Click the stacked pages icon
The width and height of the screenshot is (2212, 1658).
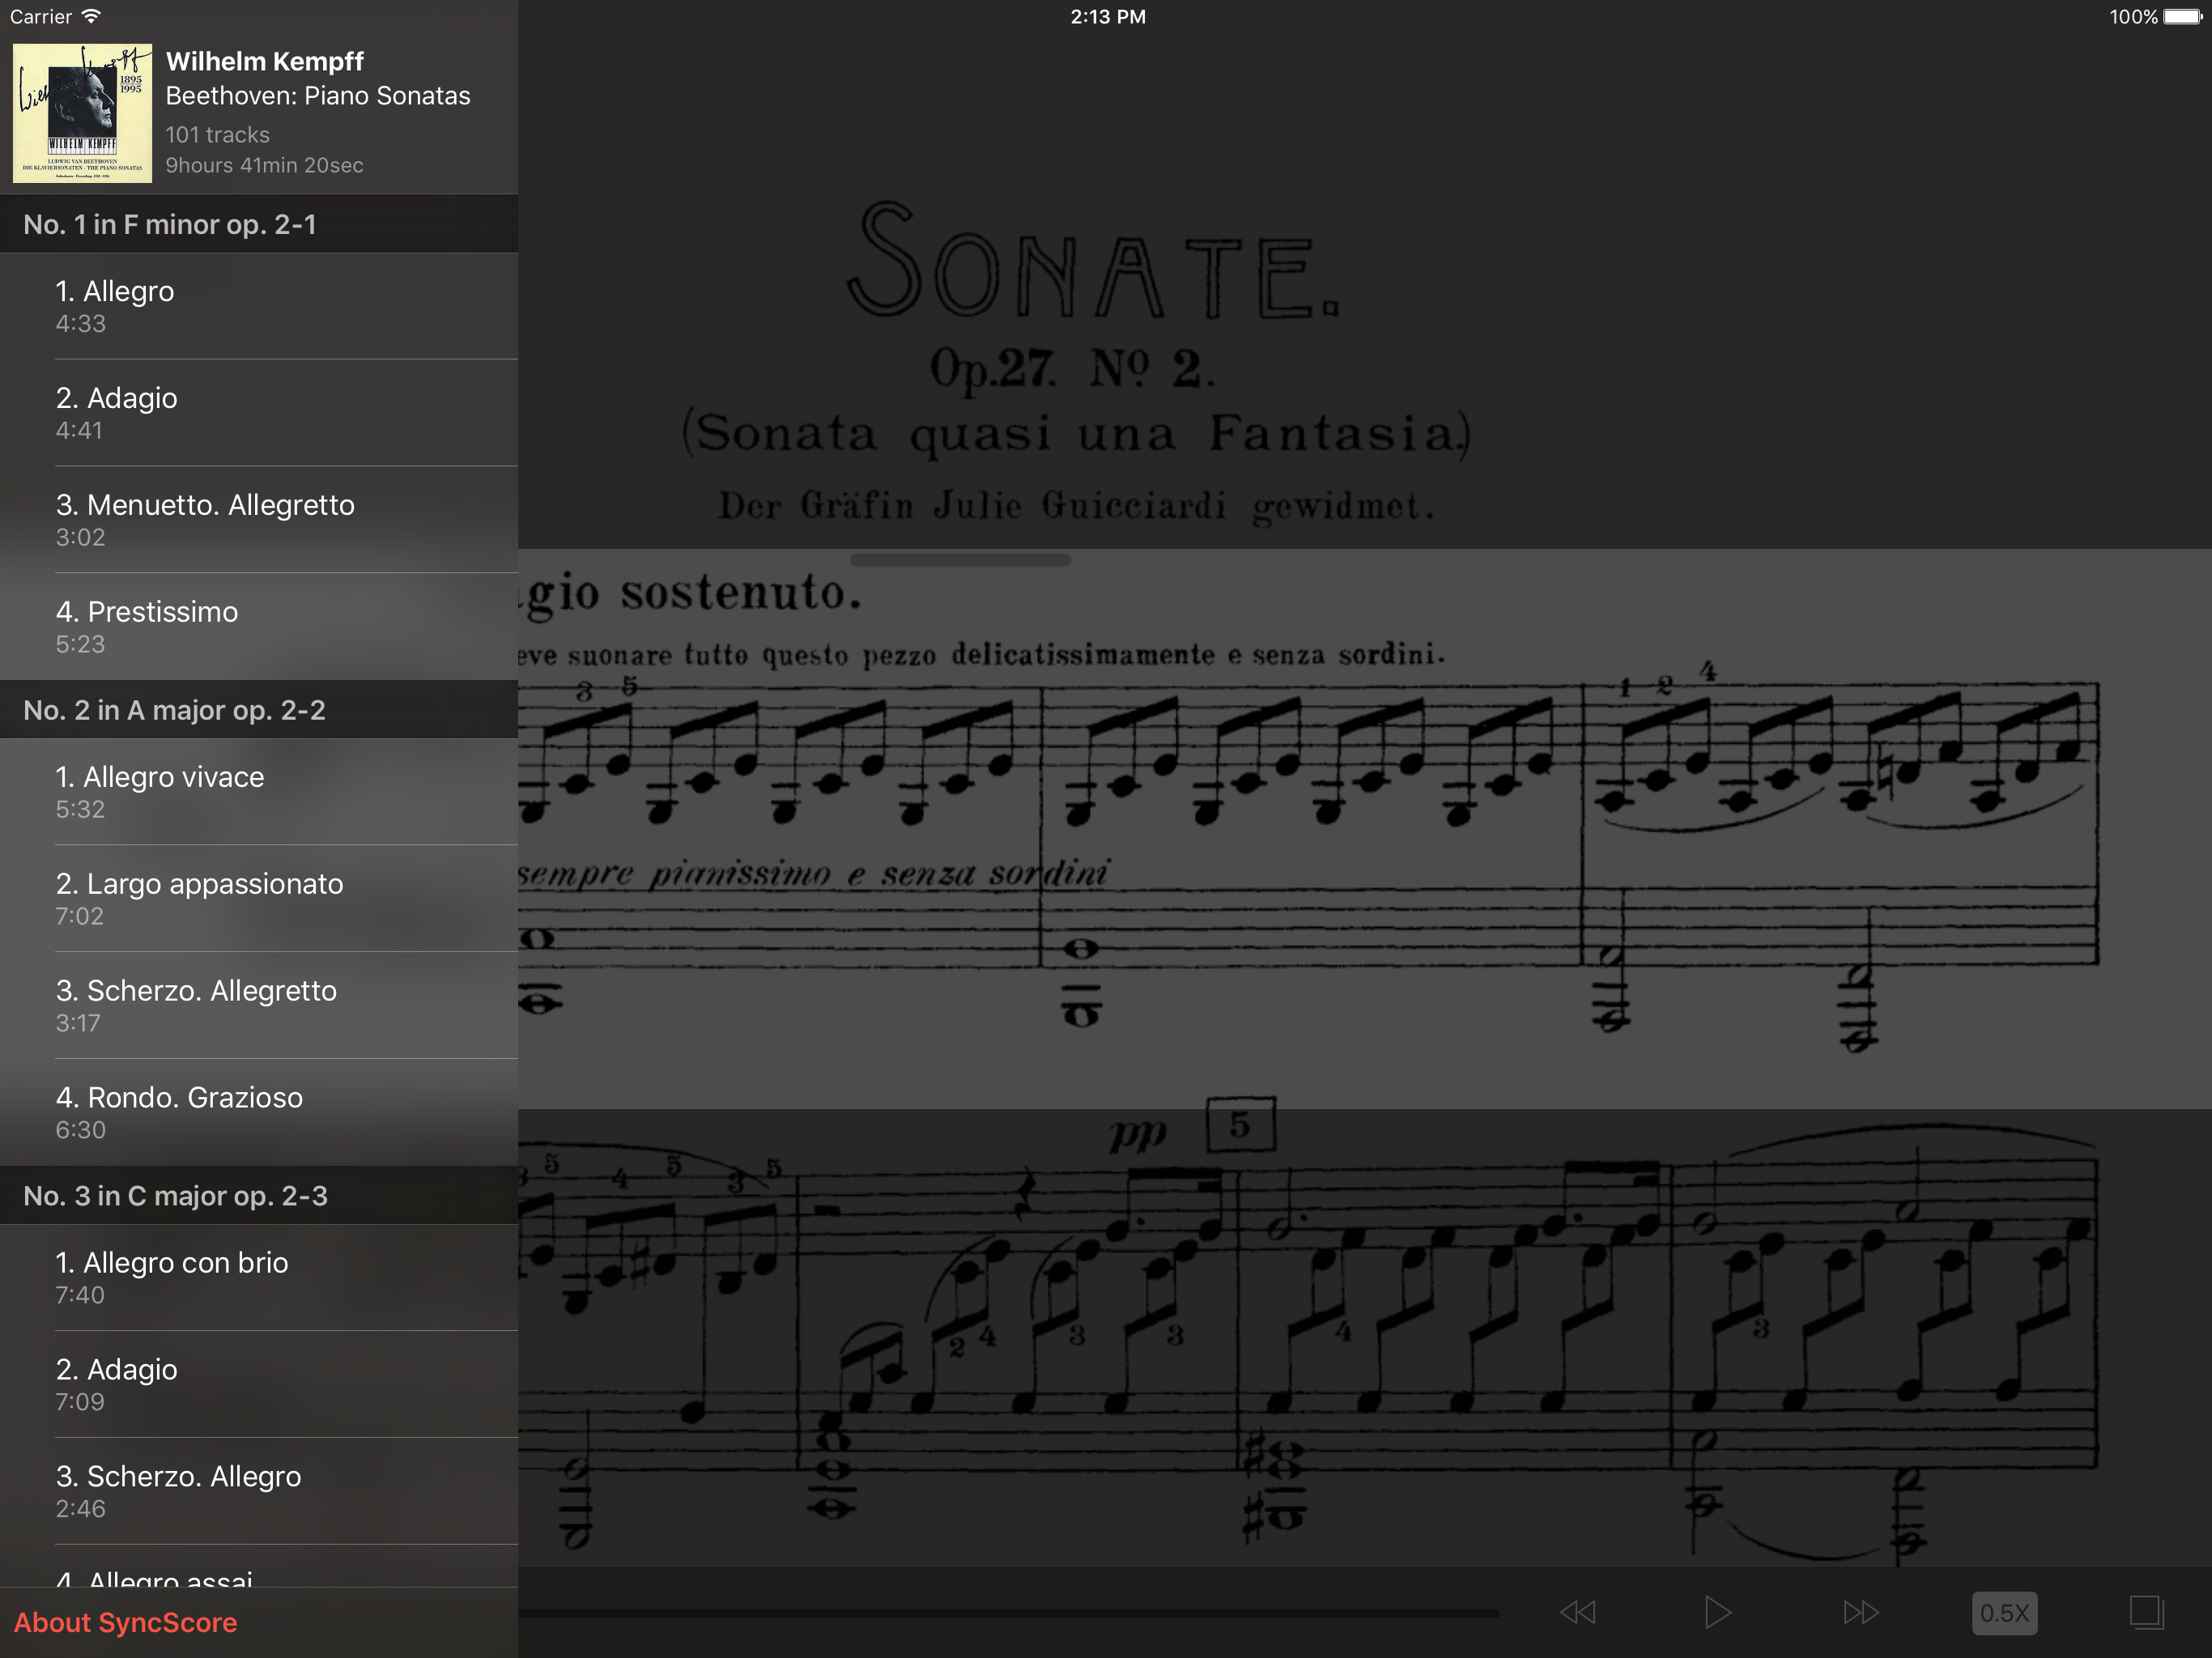2146,1612
